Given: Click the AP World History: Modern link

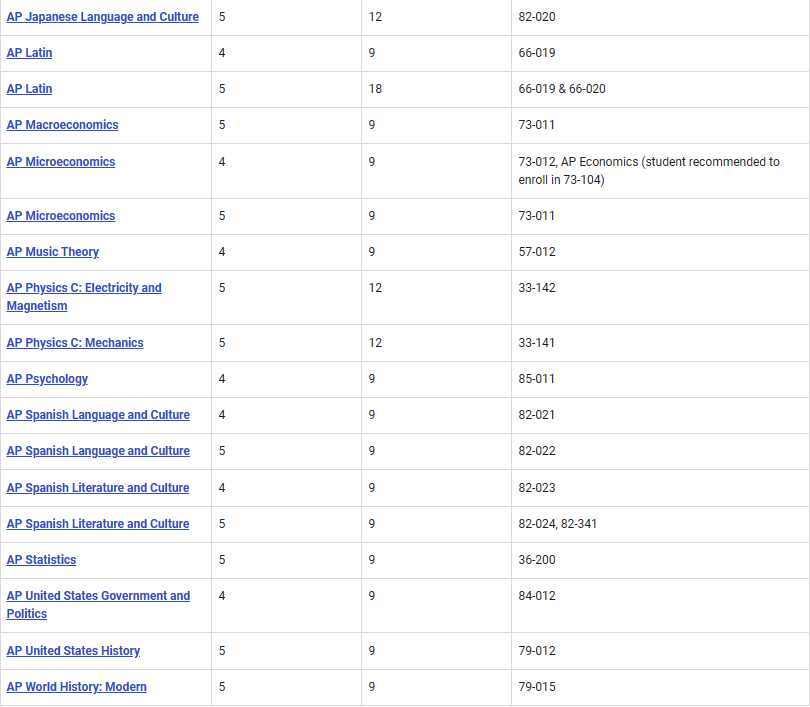Looking at the screenshot, I should point(76,687).
